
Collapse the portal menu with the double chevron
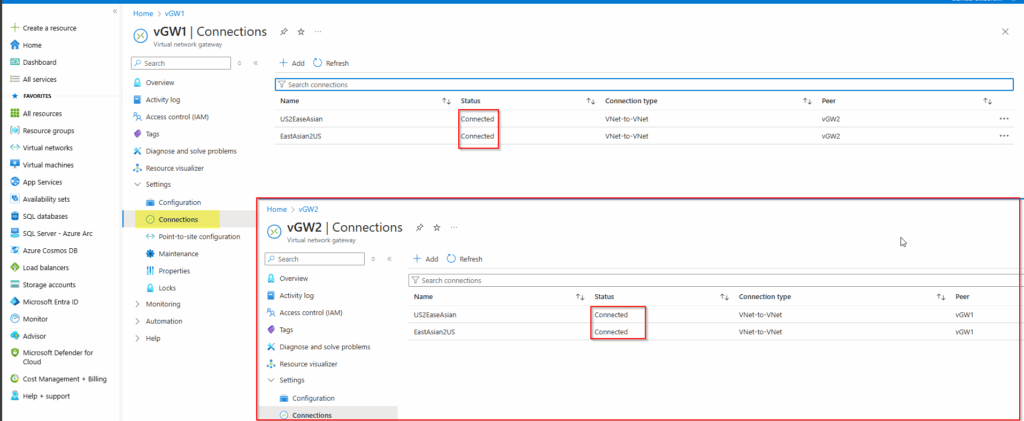point(115,11)
